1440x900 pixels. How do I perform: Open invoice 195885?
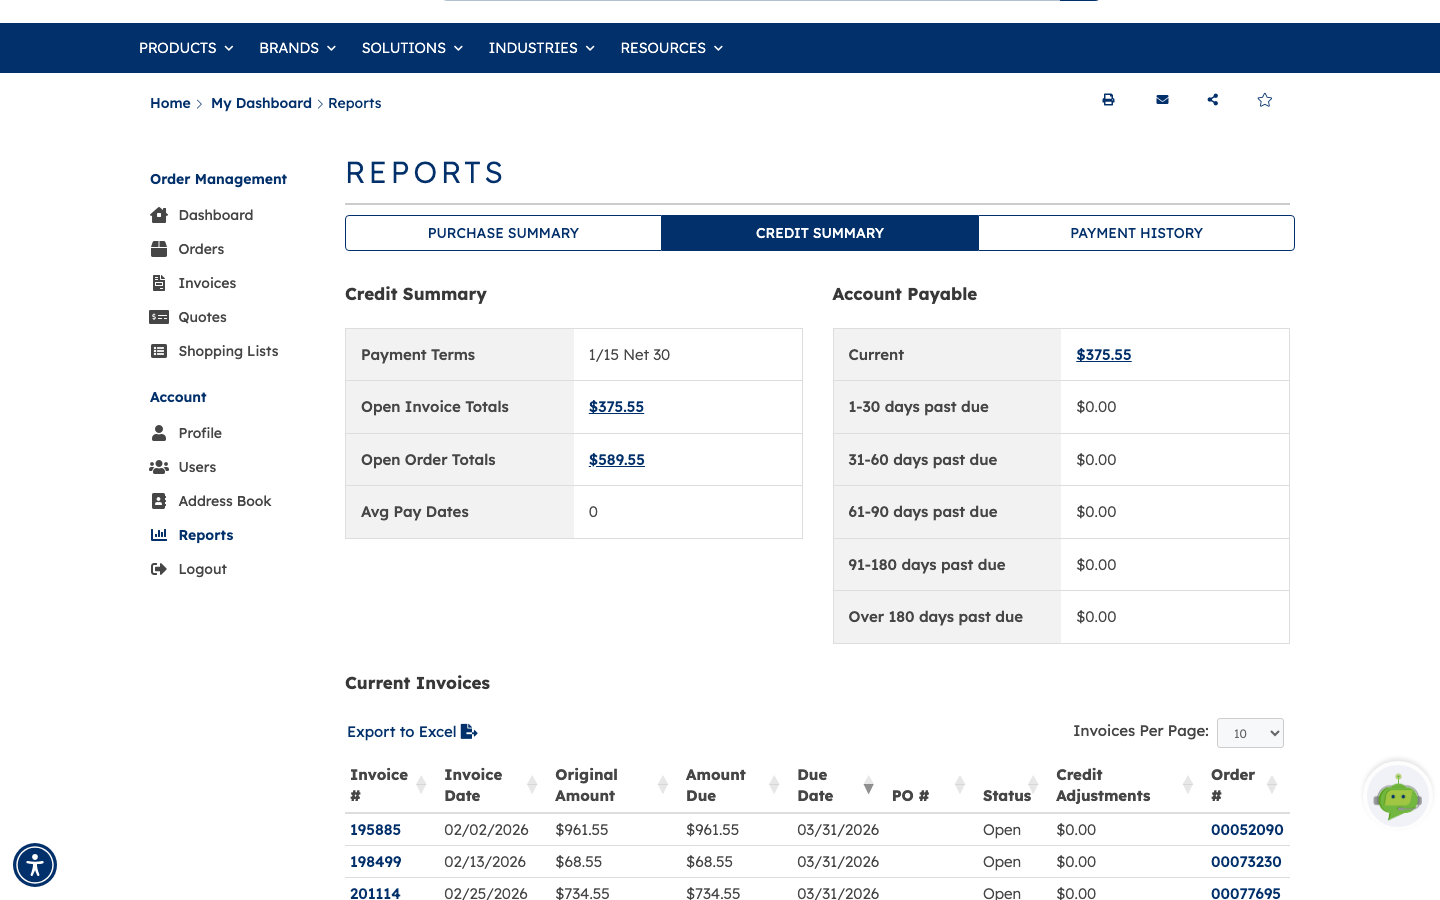coord(375,830)
